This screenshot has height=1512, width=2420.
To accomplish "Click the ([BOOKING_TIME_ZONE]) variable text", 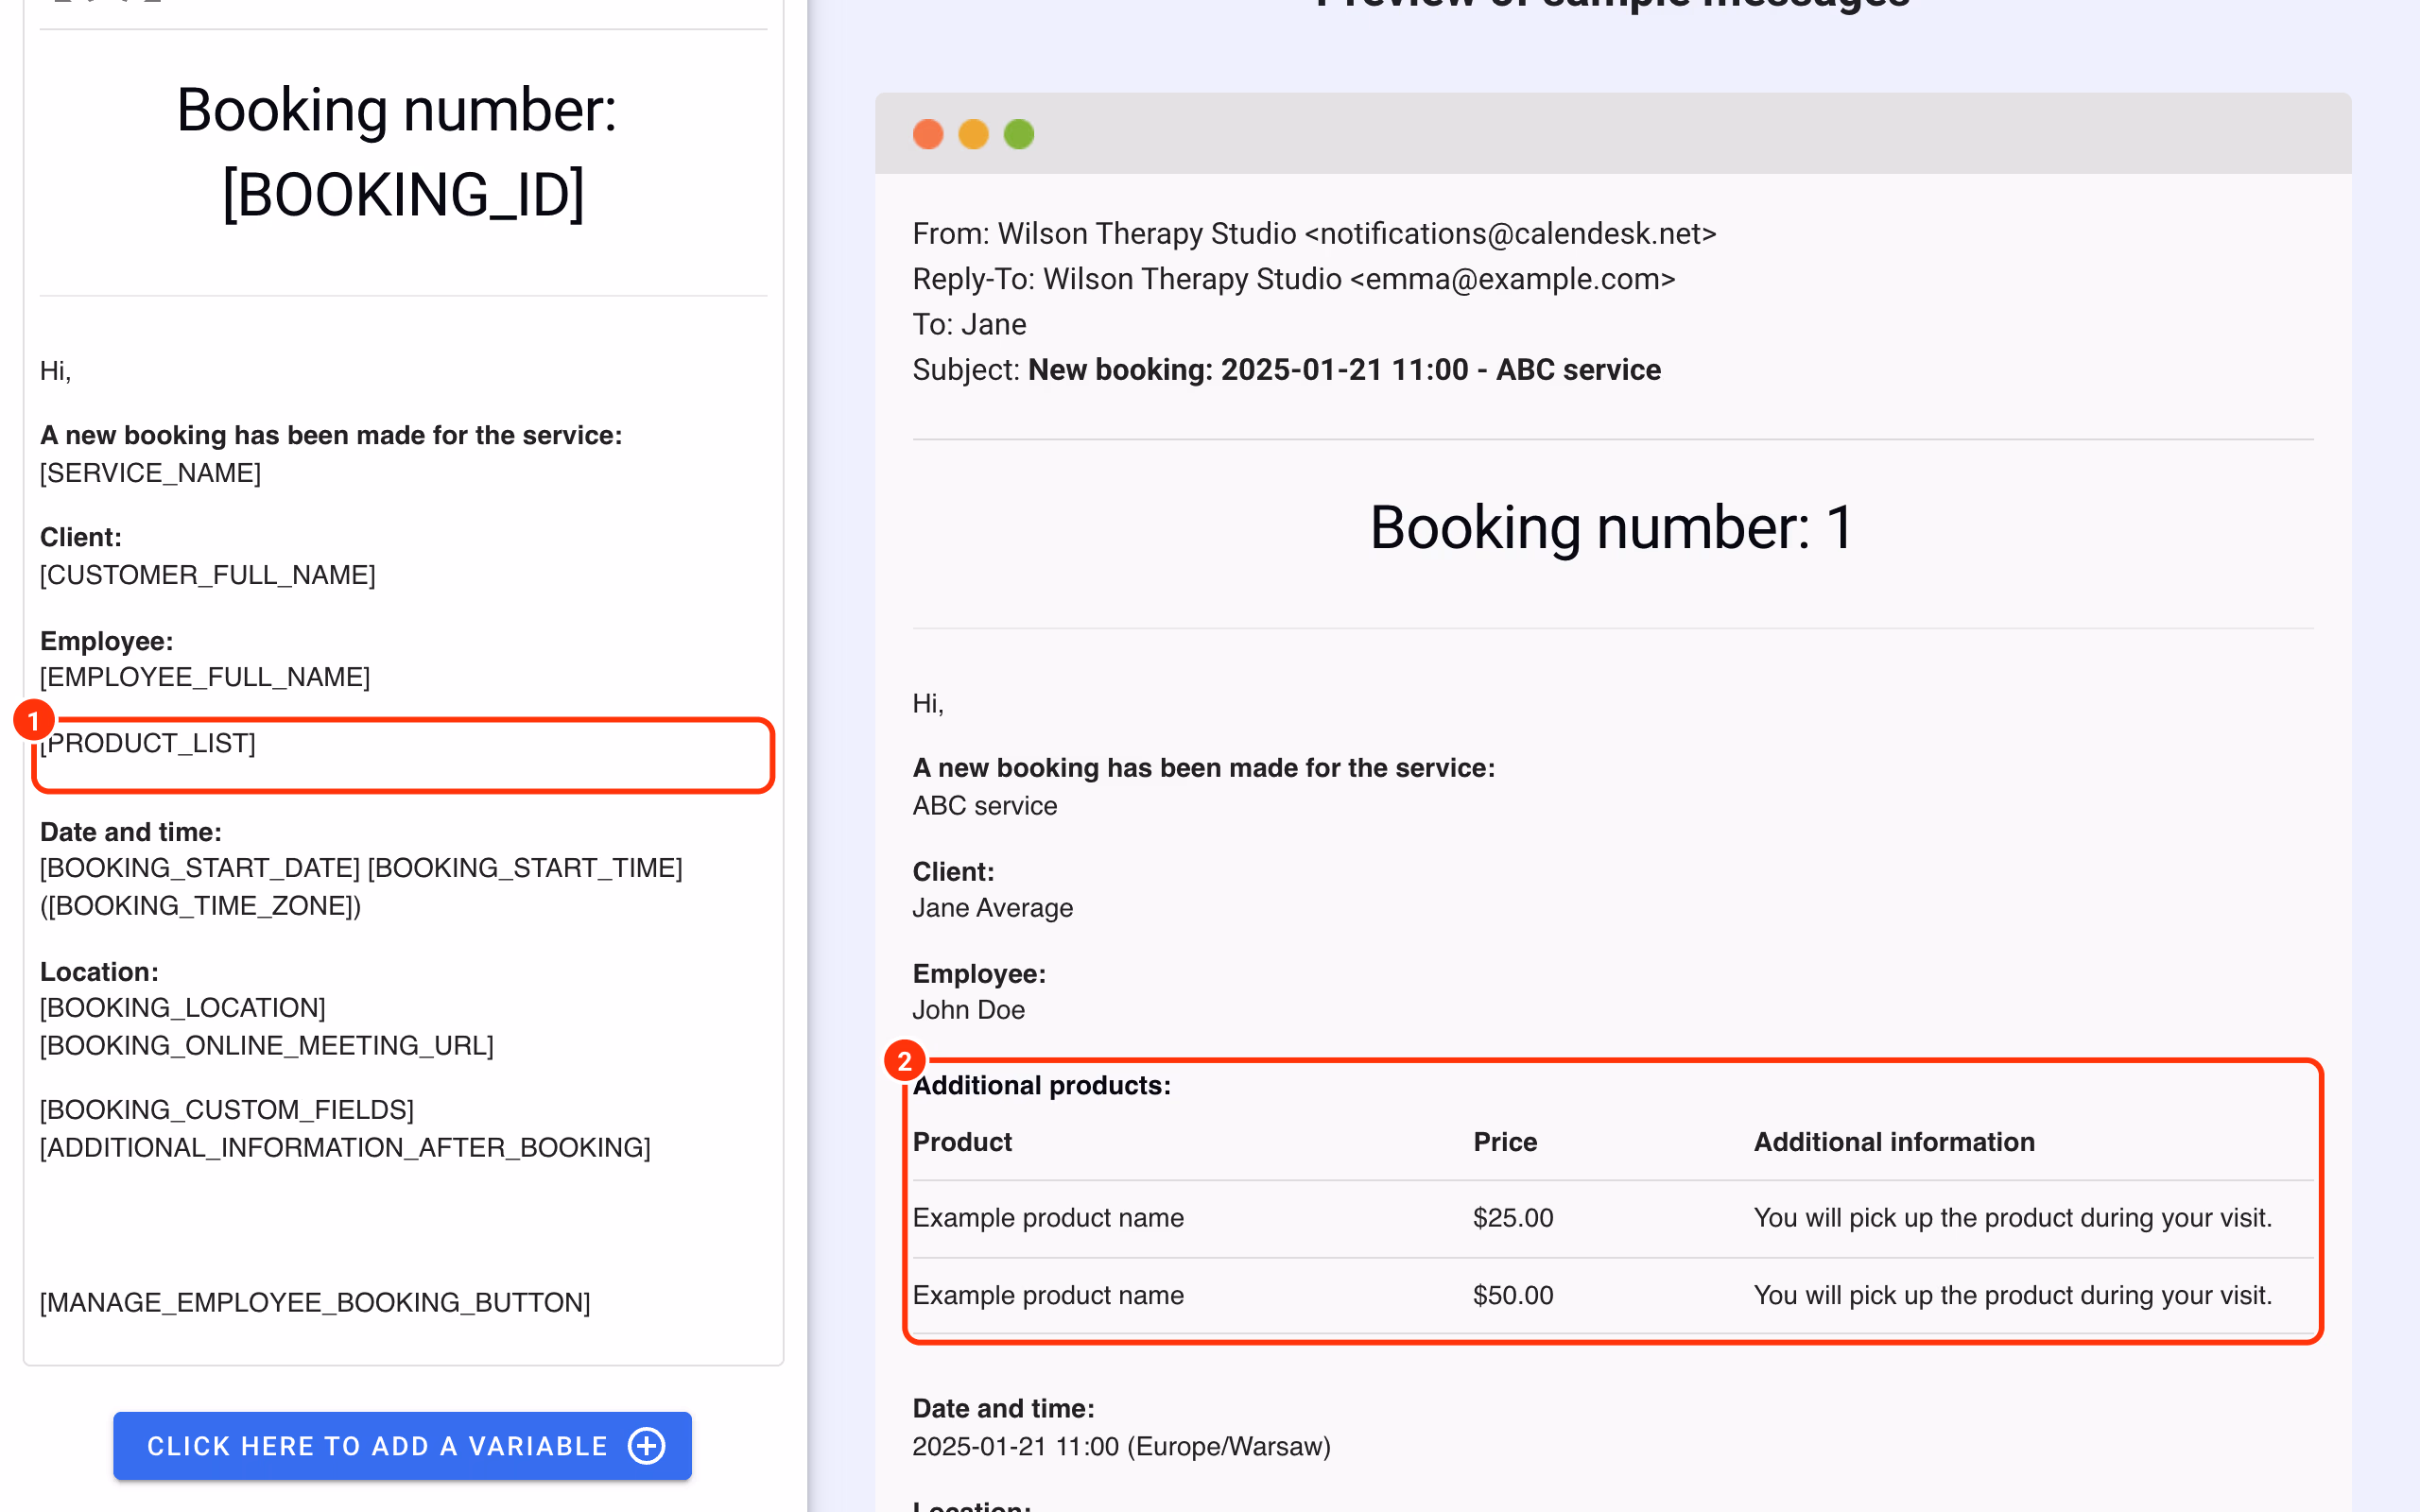I will (x=200, y=906).
